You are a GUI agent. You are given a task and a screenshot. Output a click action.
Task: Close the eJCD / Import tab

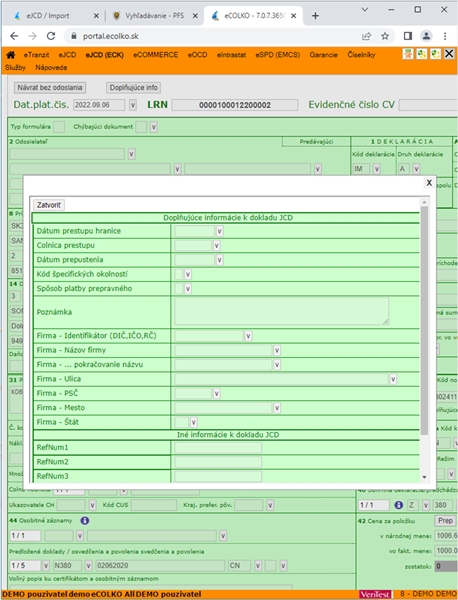point(96,16)
